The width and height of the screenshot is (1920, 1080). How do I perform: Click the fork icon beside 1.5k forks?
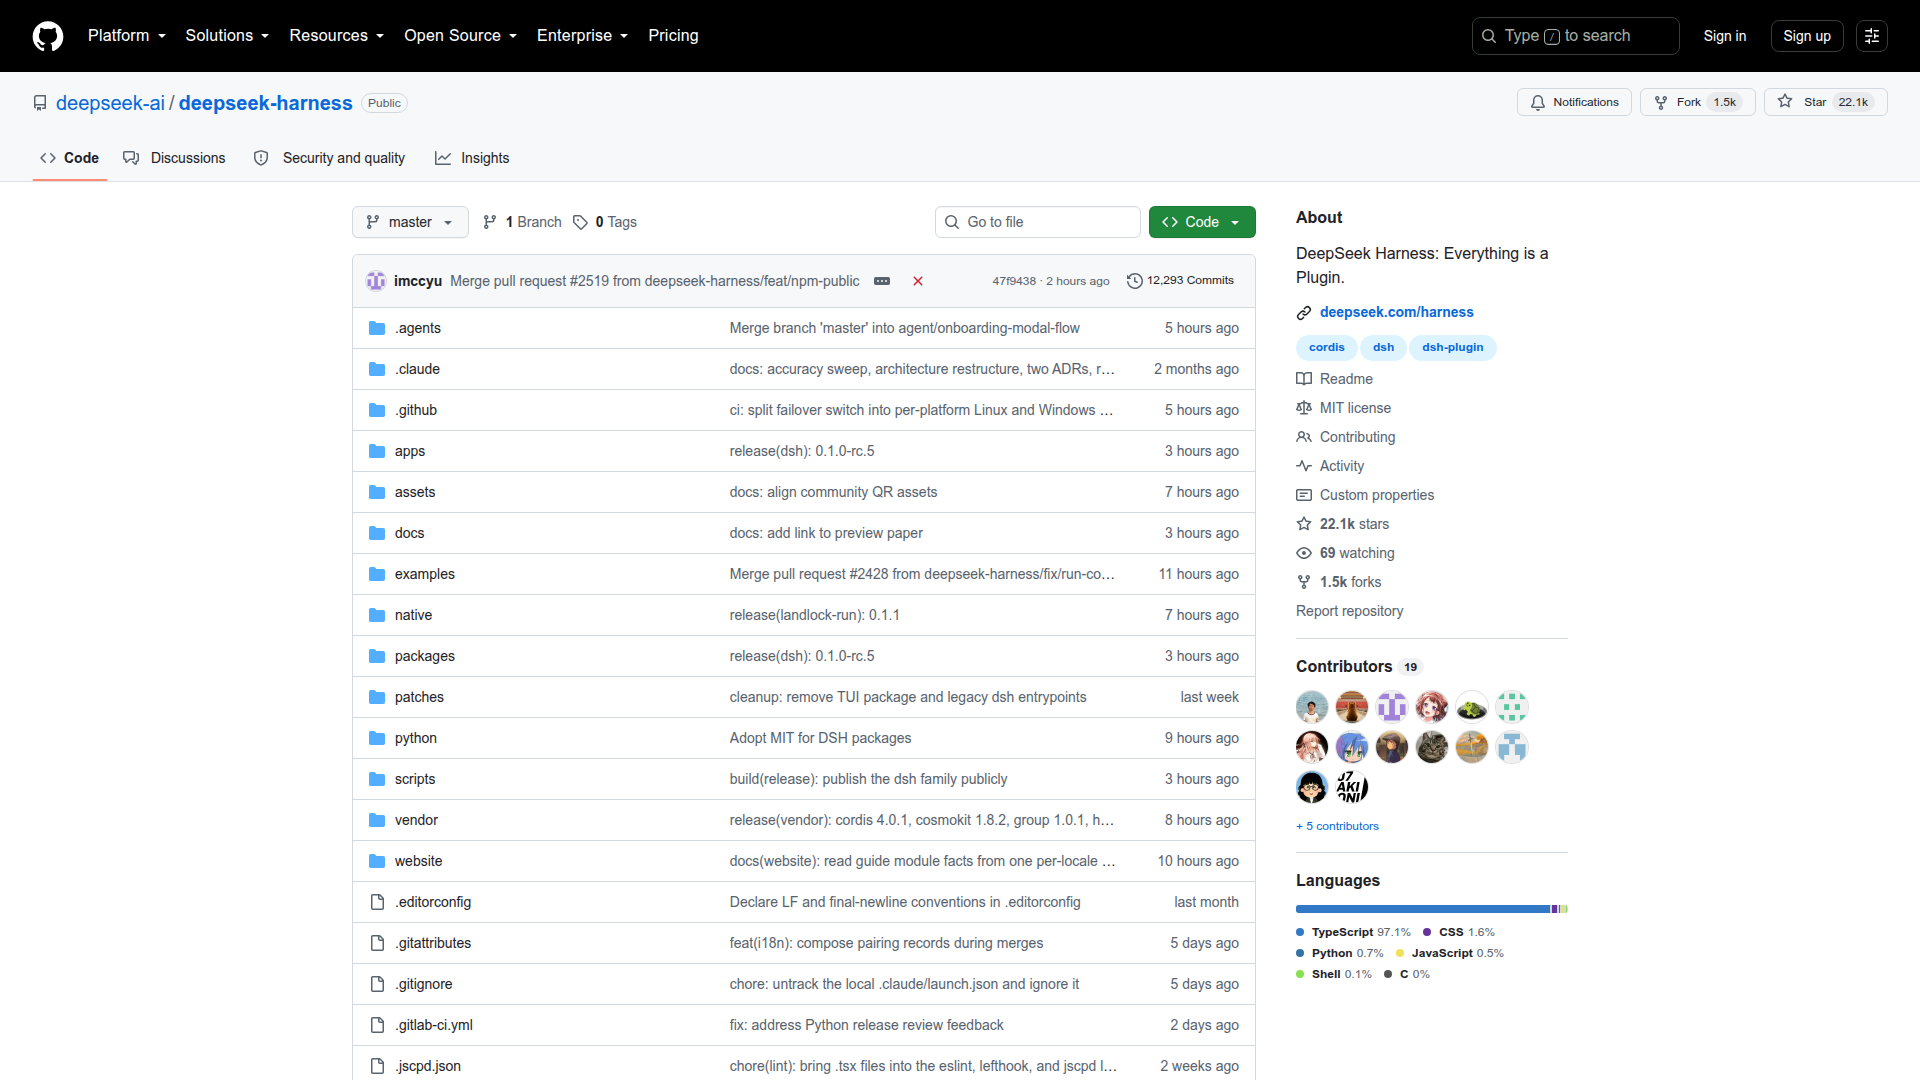click(x=1304, y=582)
